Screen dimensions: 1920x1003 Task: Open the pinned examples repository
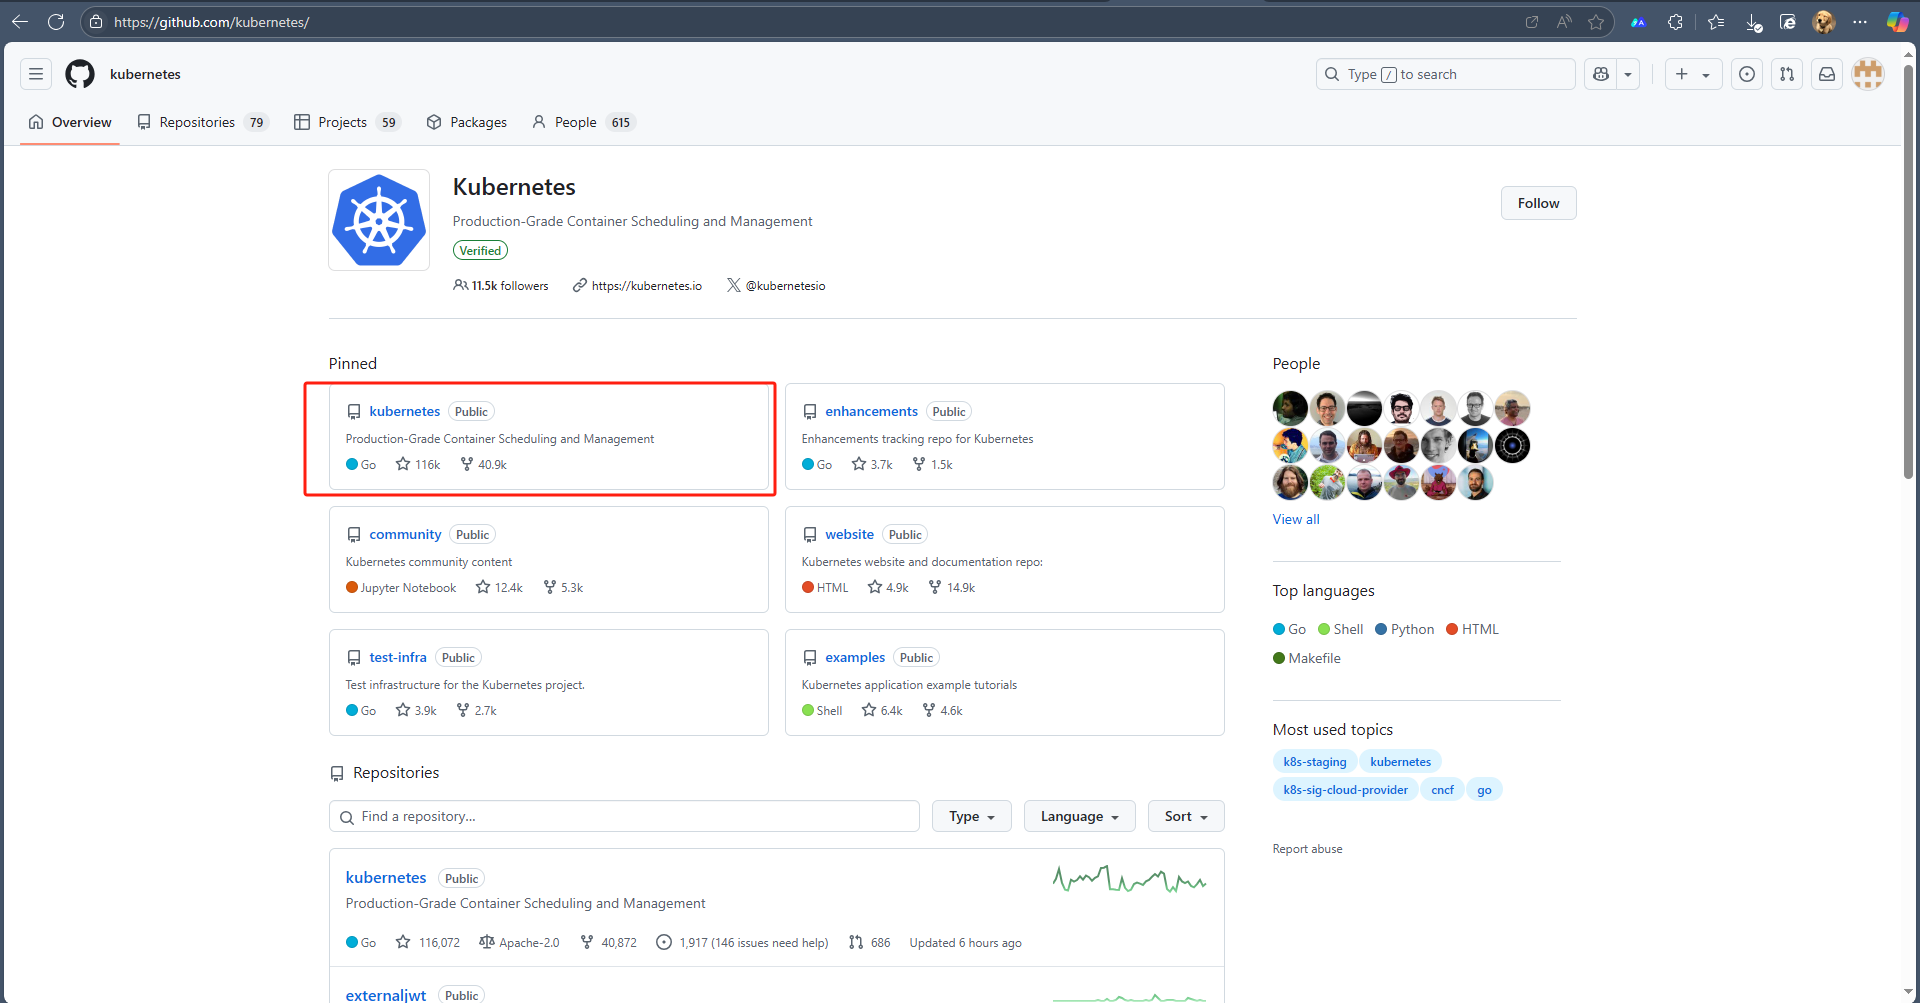(855, 657)
